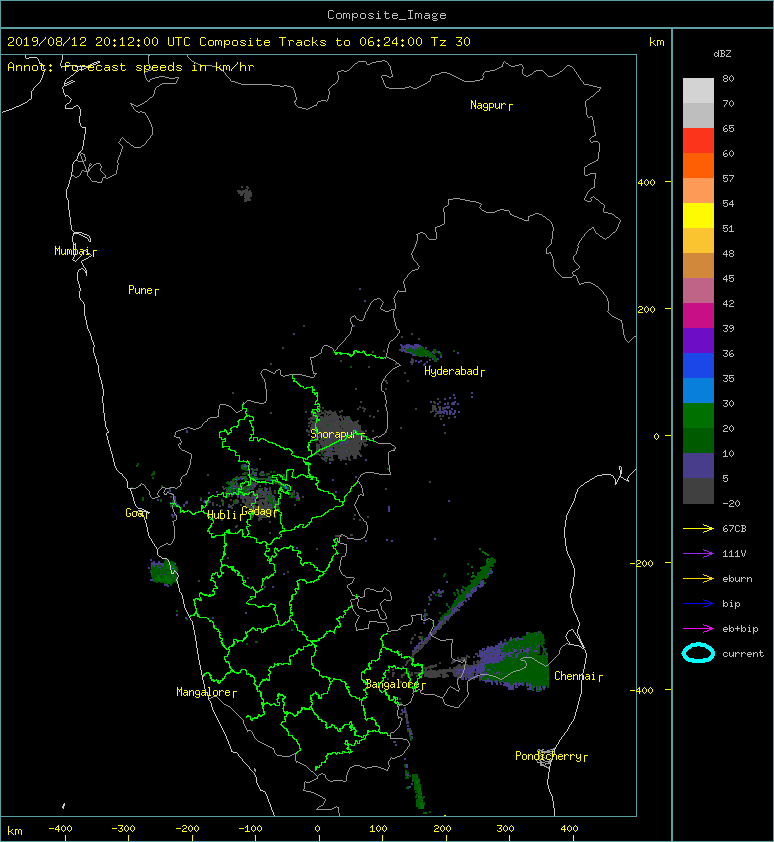
Task: Click the 400 km mark on the right axis
Action: 646,183
